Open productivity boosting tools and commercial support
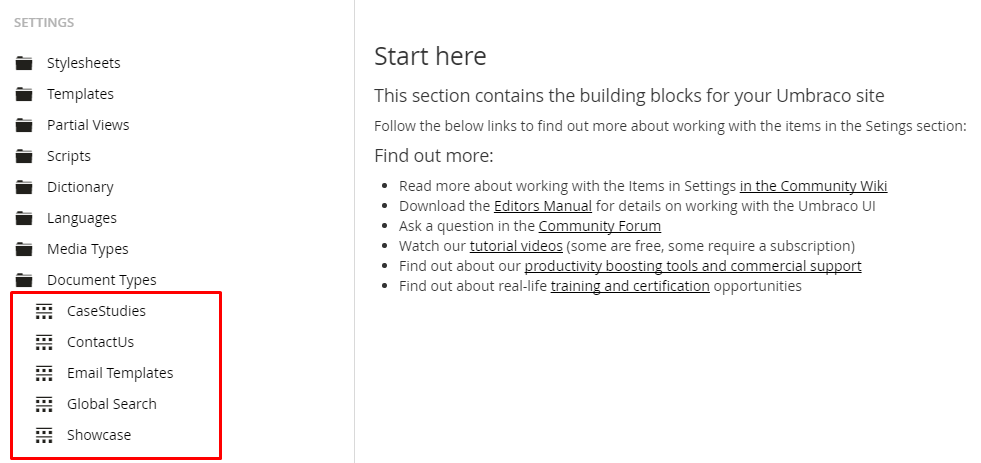Viewport: 981px width, 463px height. [693, 266]
